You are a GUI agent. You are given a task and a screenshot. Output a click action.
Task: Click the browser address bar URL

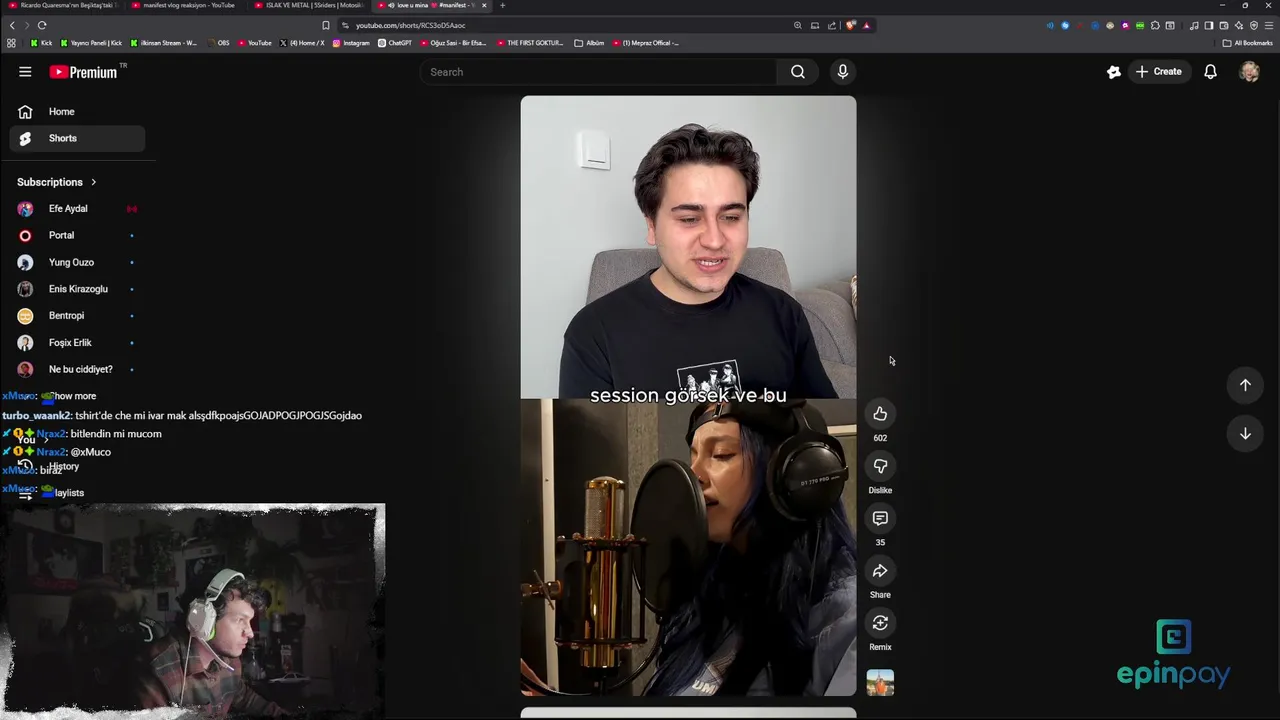pyautogui.click(x=410, y=25)
